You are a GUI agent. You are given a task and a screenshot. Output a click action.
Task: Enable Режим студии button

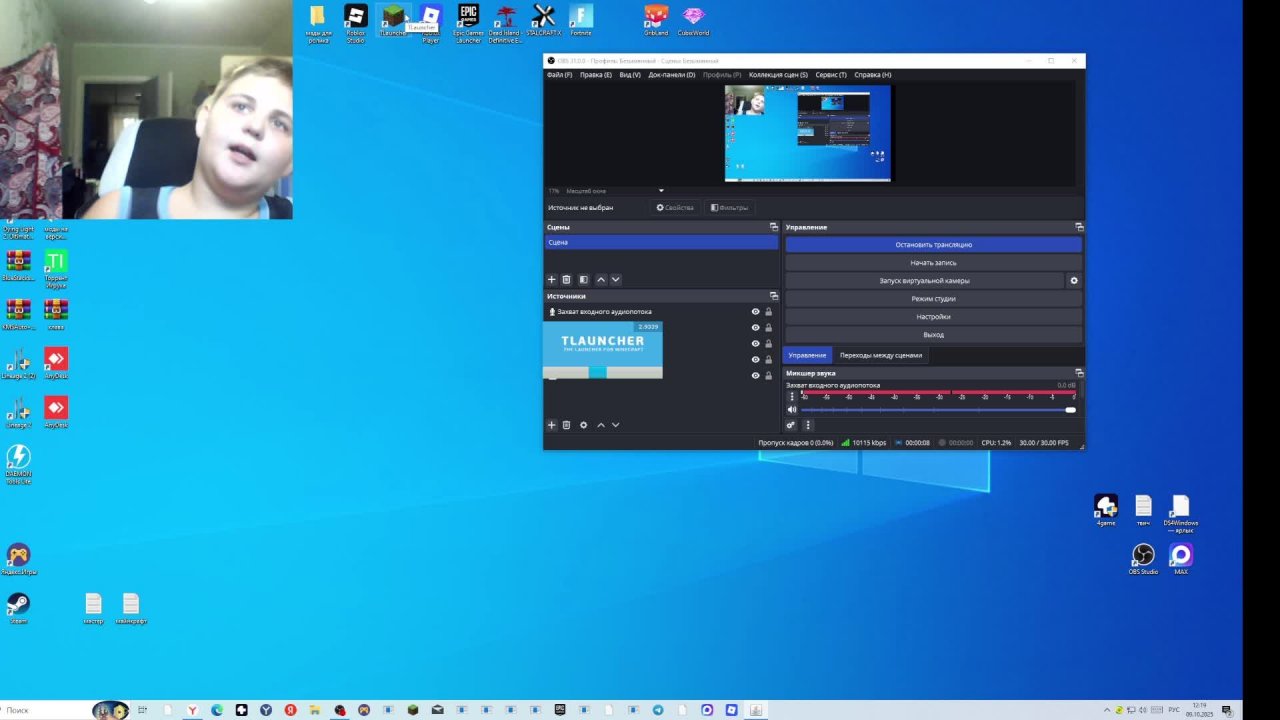click(933, 299)
